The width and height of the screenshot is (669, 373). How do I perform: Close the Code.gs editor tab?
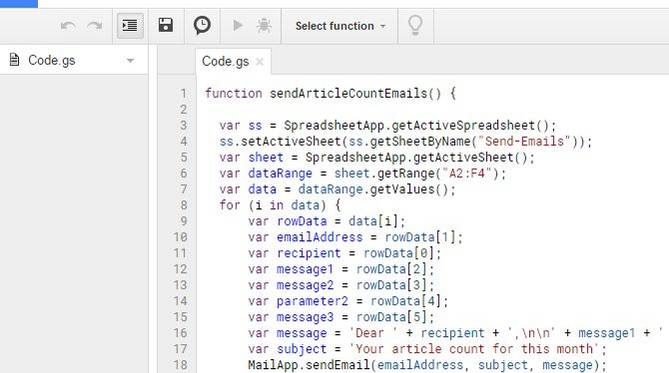point(259,62)
